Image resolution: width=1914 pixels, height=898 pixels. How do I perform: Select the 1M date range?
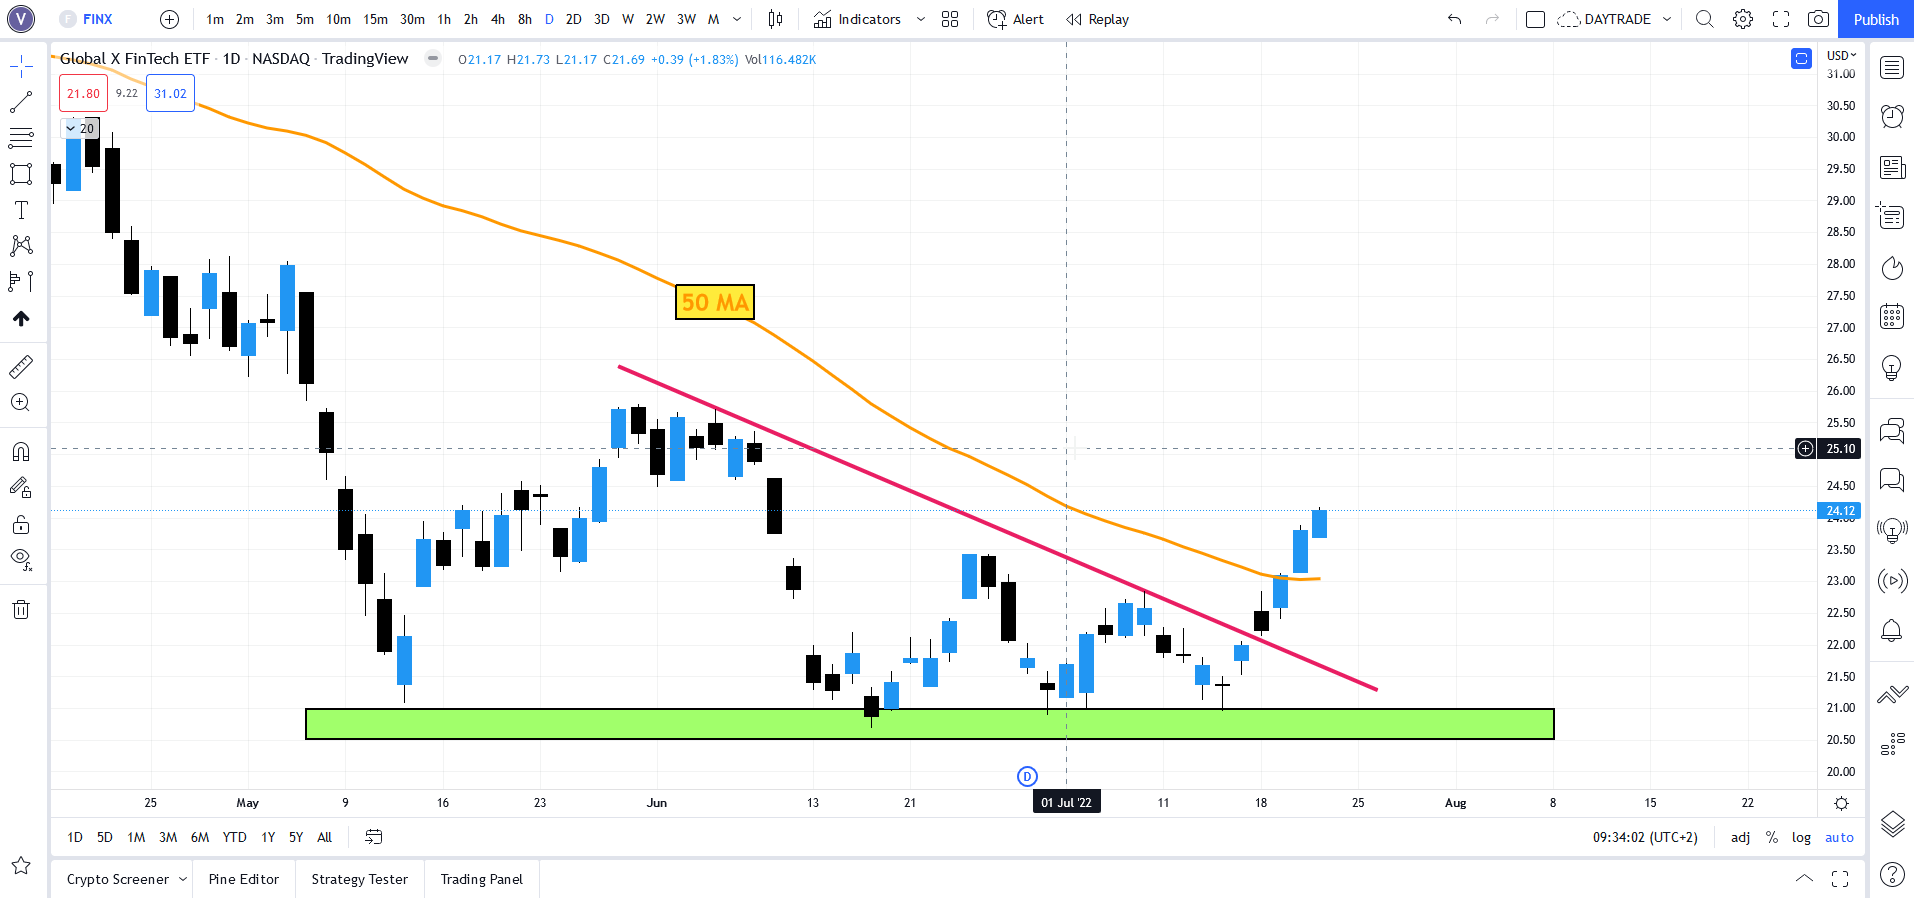136,837
